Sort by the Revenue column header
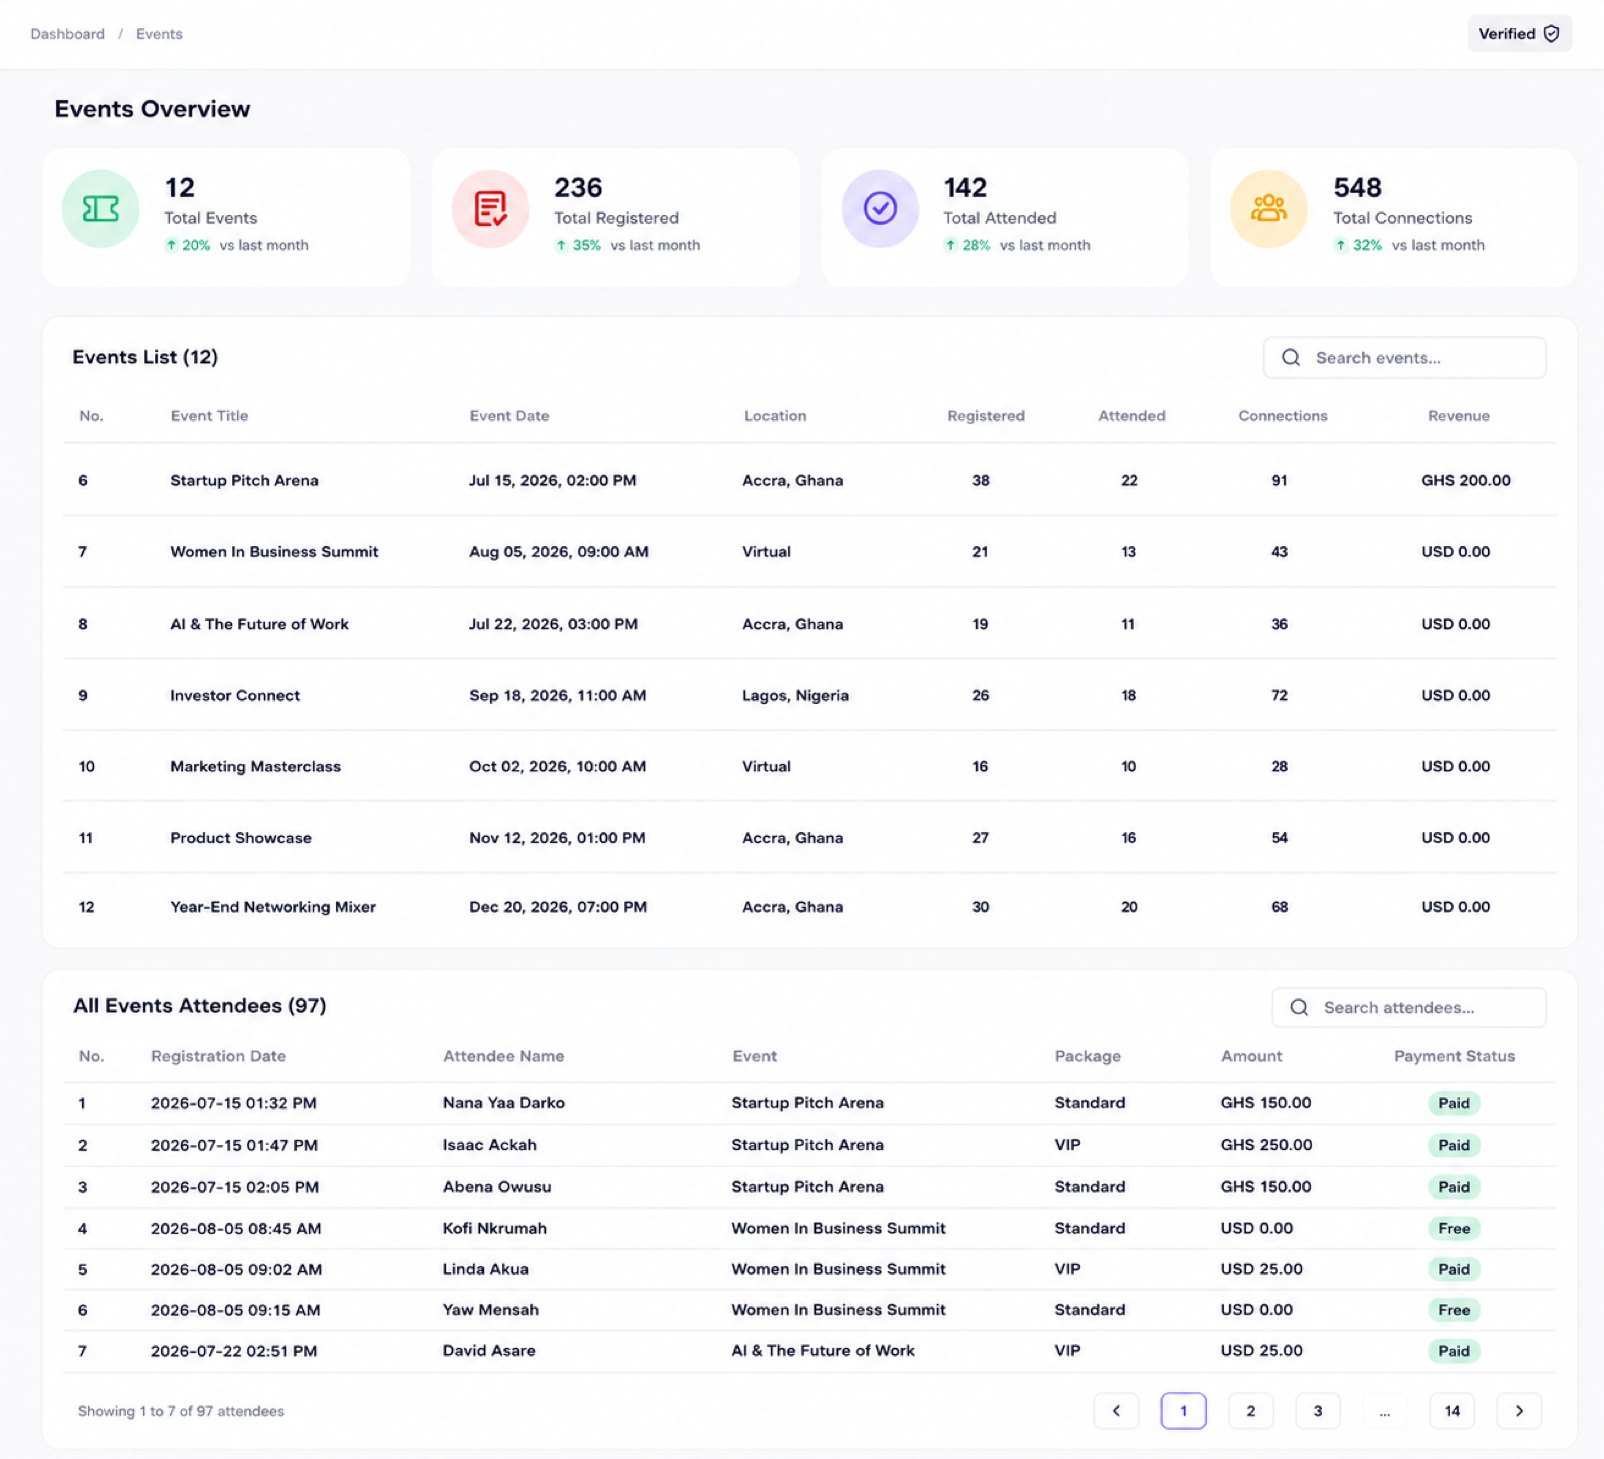Viewport: 1604px width, 1459px height. [x=1458, y=416]
